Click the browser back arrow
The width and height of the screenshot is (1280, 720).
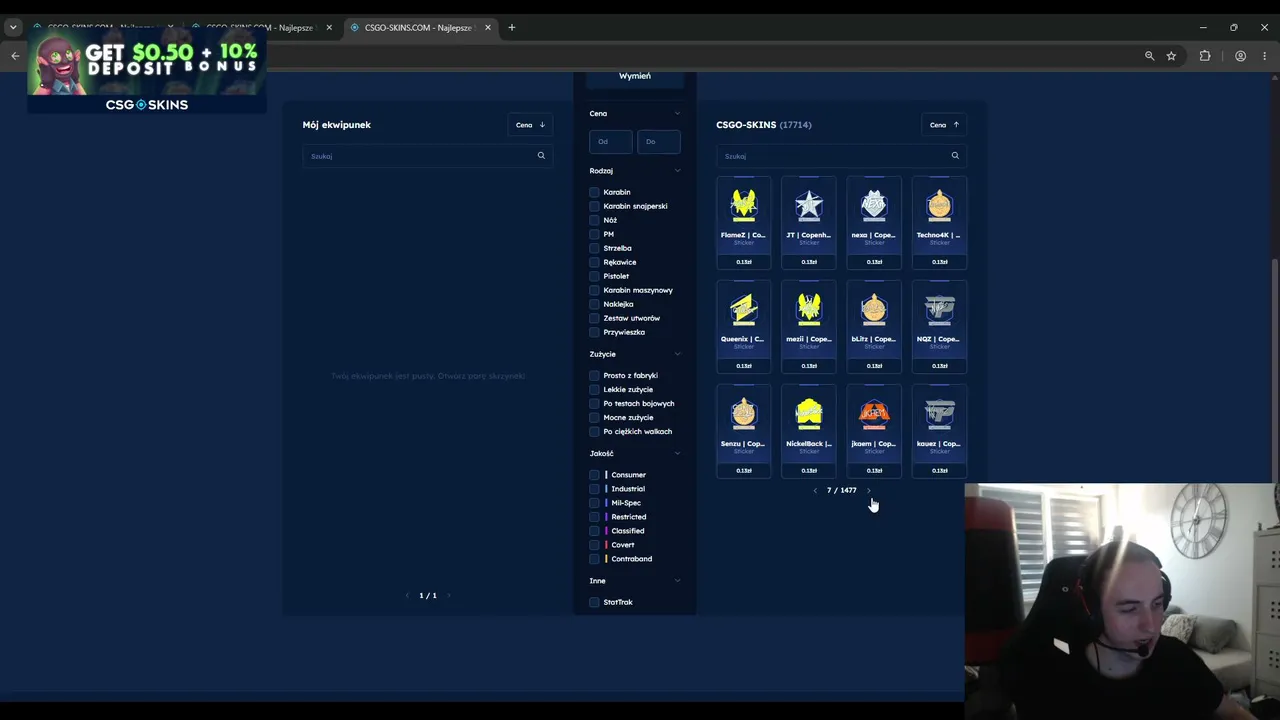(x=15, y=56)
